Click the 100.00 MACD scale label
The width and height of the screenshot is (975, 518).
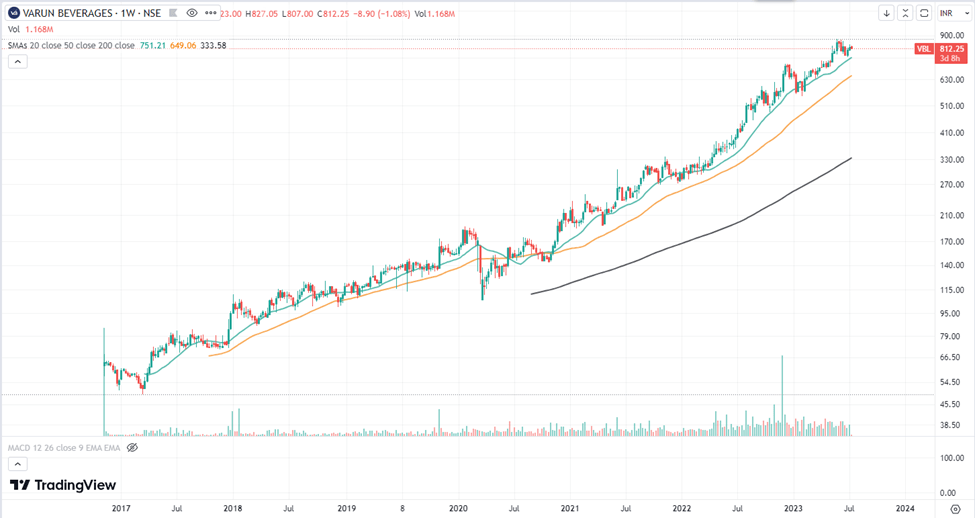tap(952, 458)
